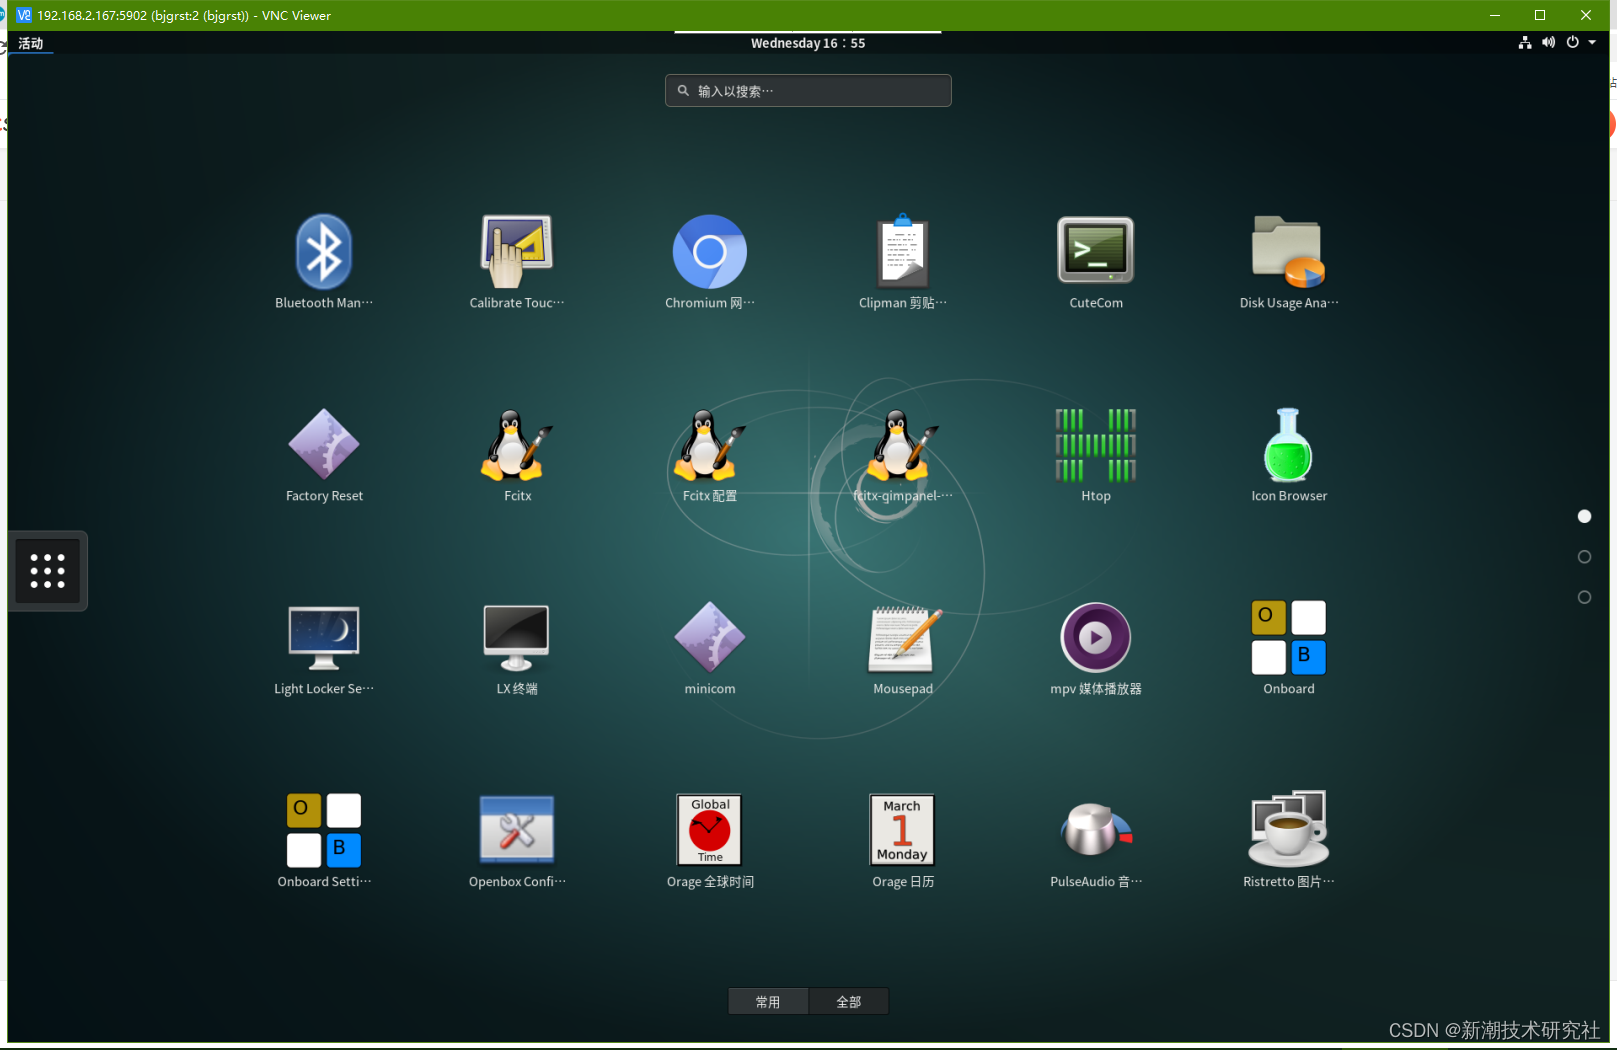Click the search input field
The image size is (1617, 1050).
point(807,90)
